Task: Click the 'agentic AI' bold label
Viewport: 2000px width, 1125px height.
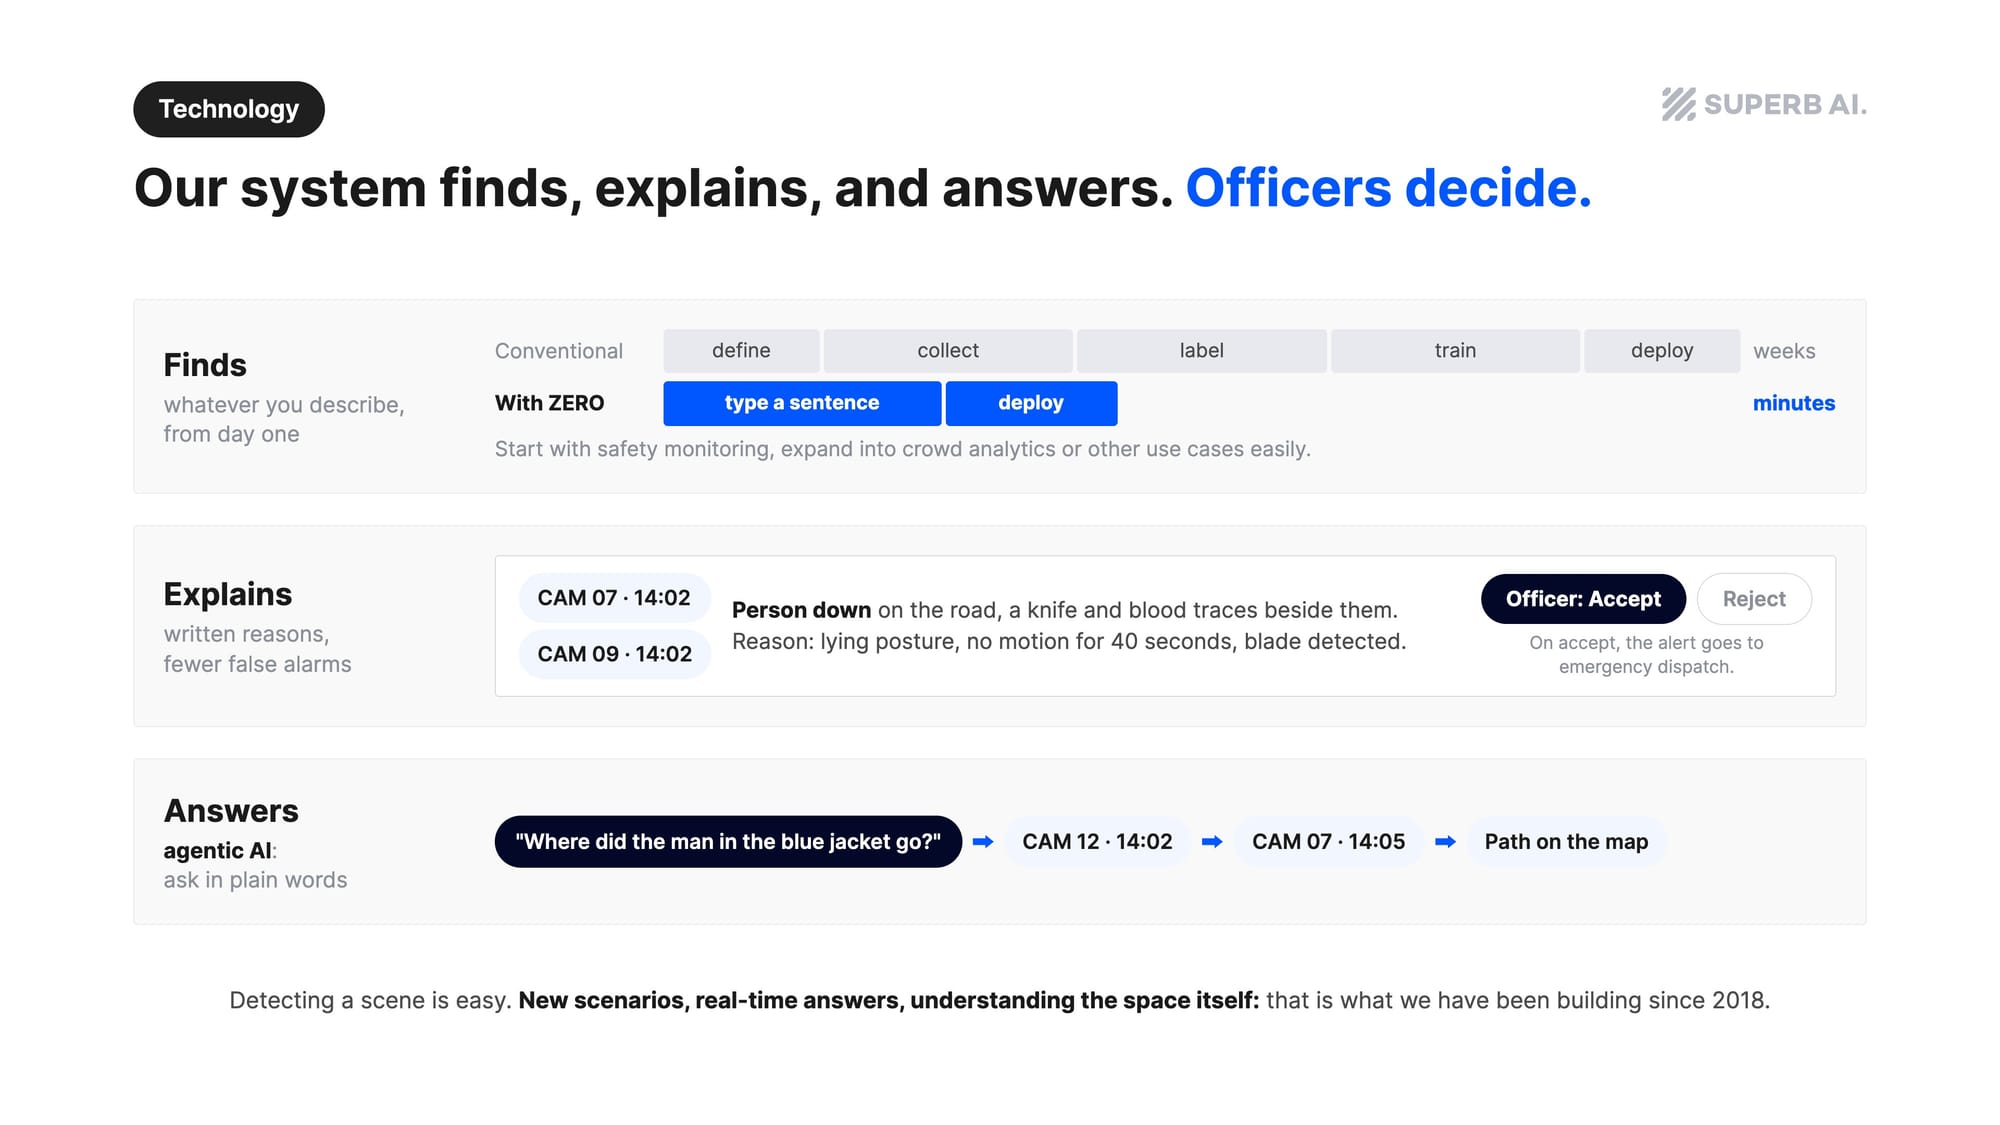Action: coord(217,851)
